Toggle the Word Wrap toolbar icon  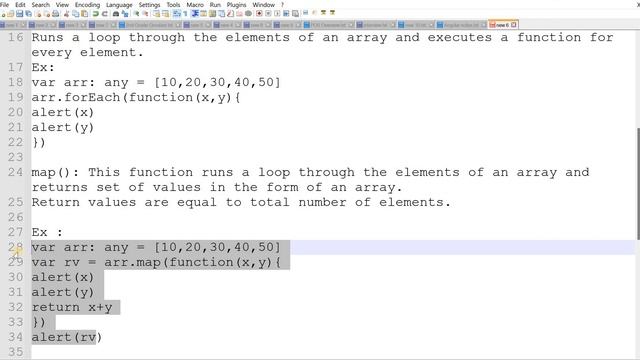[176, 13]
